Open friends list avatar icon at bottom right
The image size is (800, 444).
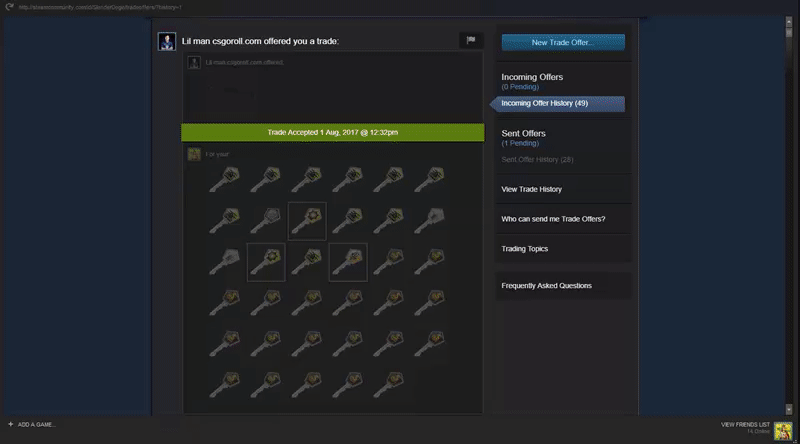(x=783, y=431)
